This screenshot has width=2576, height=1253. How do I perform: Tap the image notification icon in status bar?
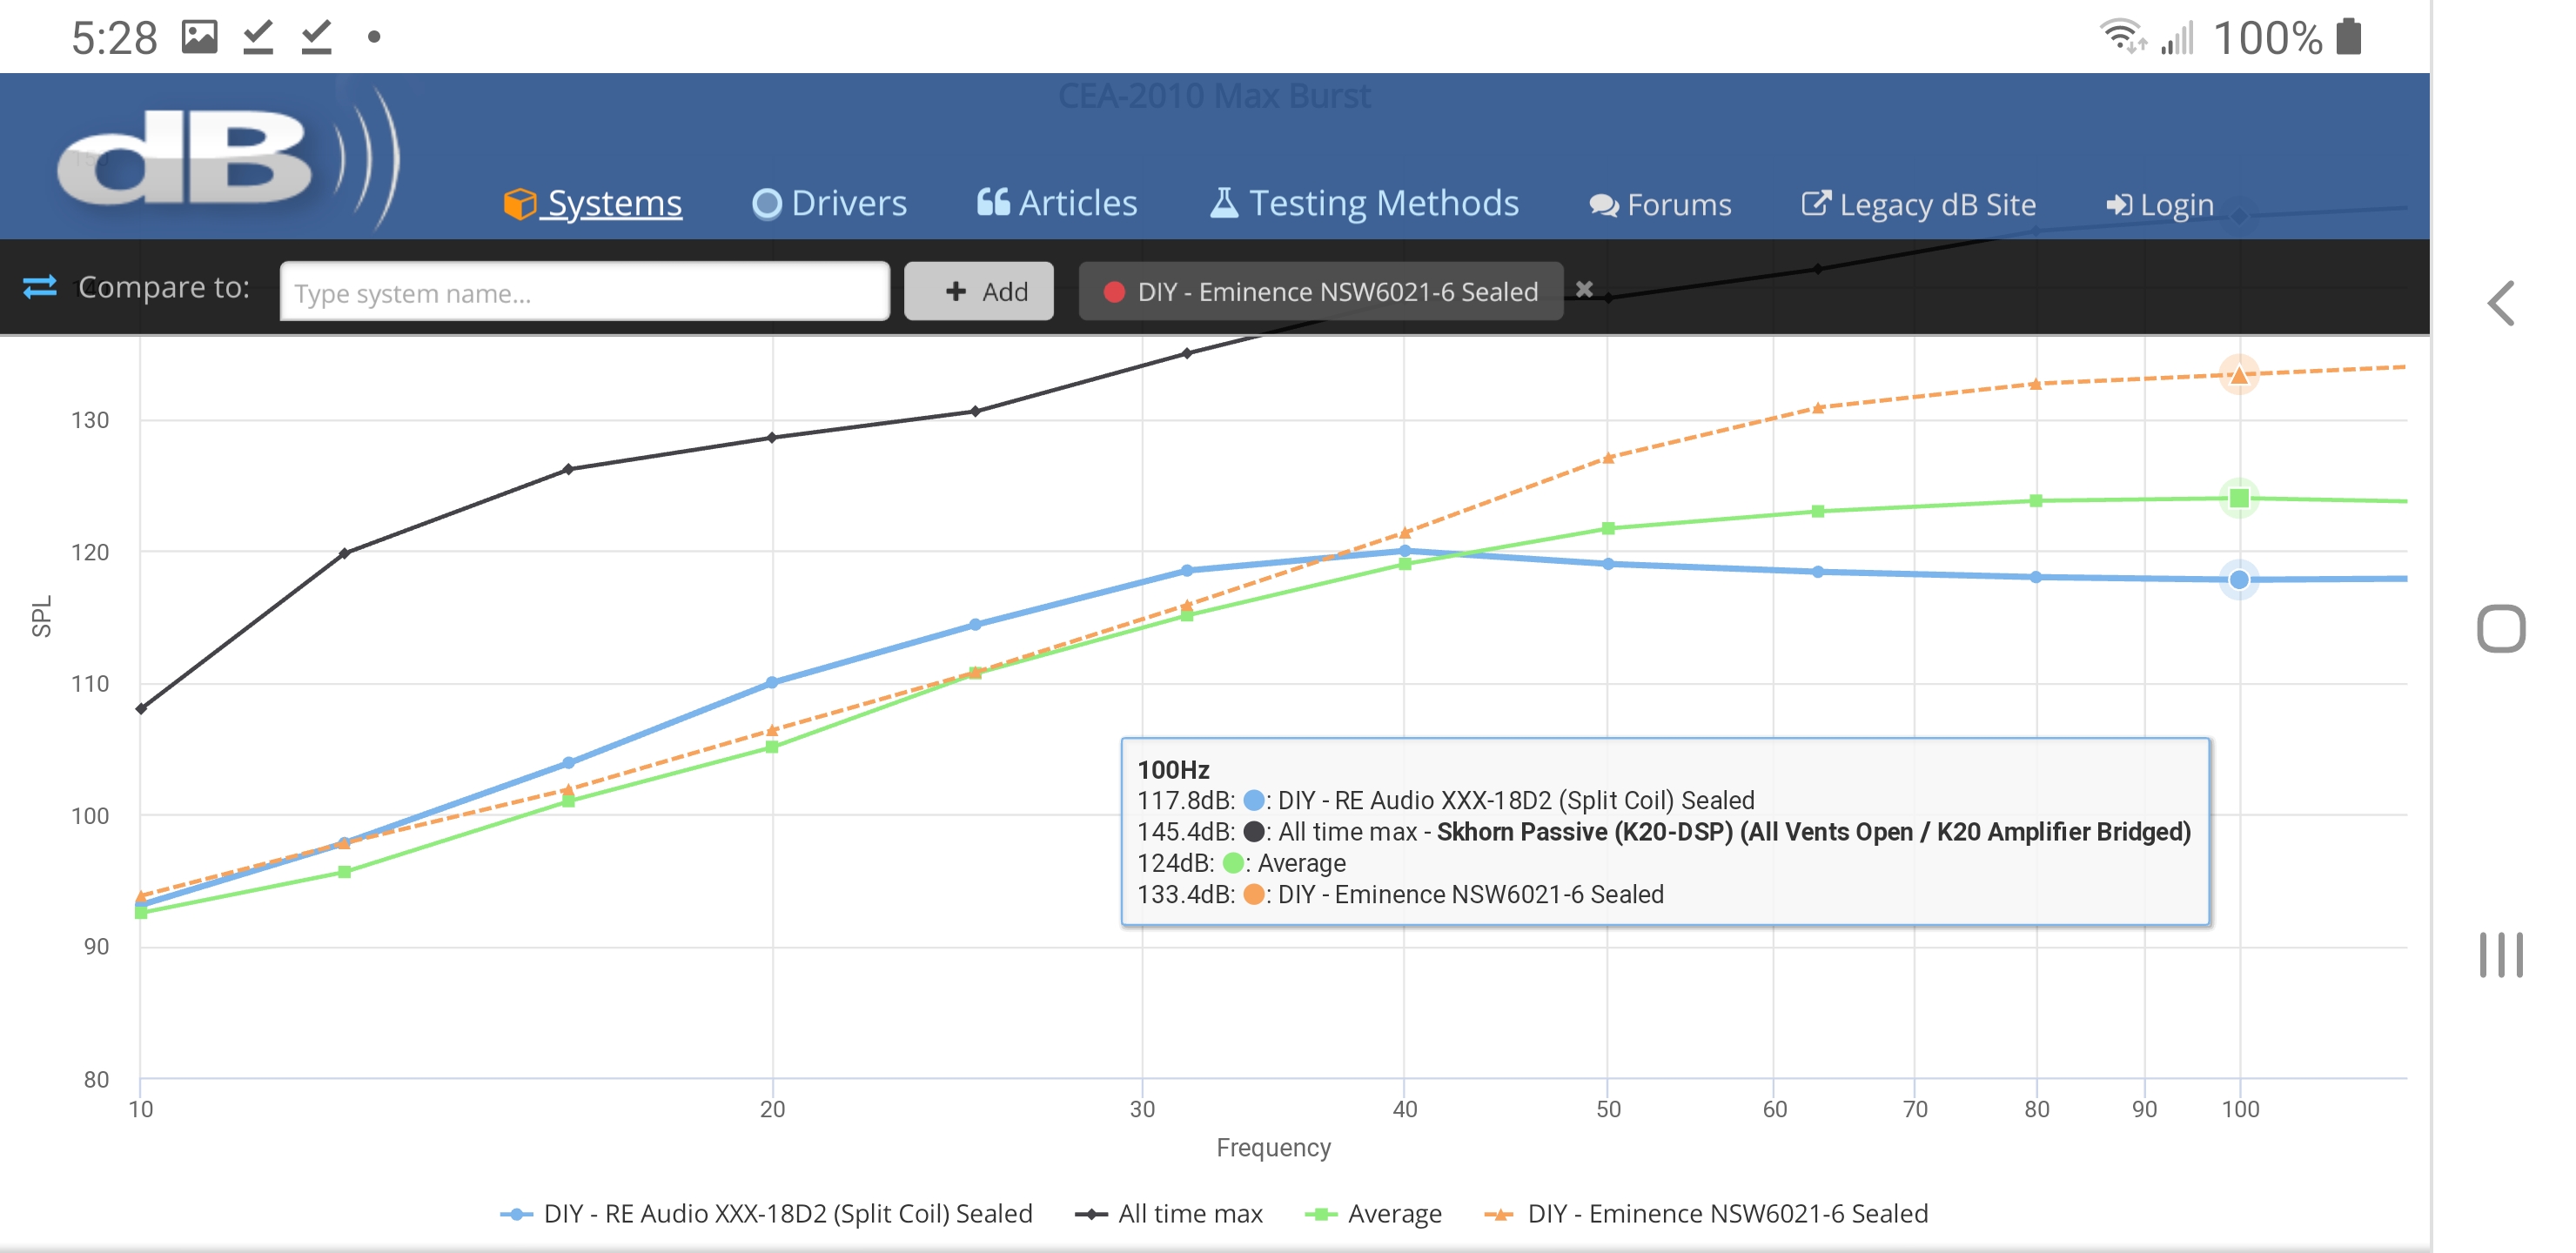[x=200, y=37]
